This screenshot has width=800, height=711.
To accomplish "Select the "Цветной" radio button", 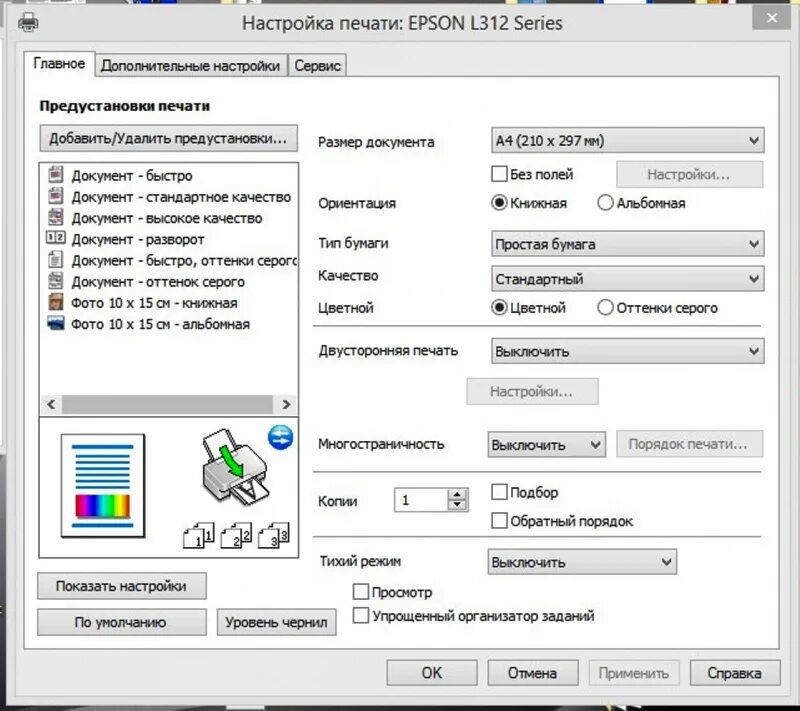I will click(x=499, y=308).
